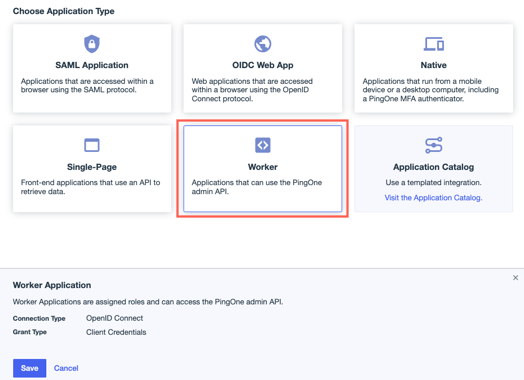Click the SAML protocol description text

(87, 86)
